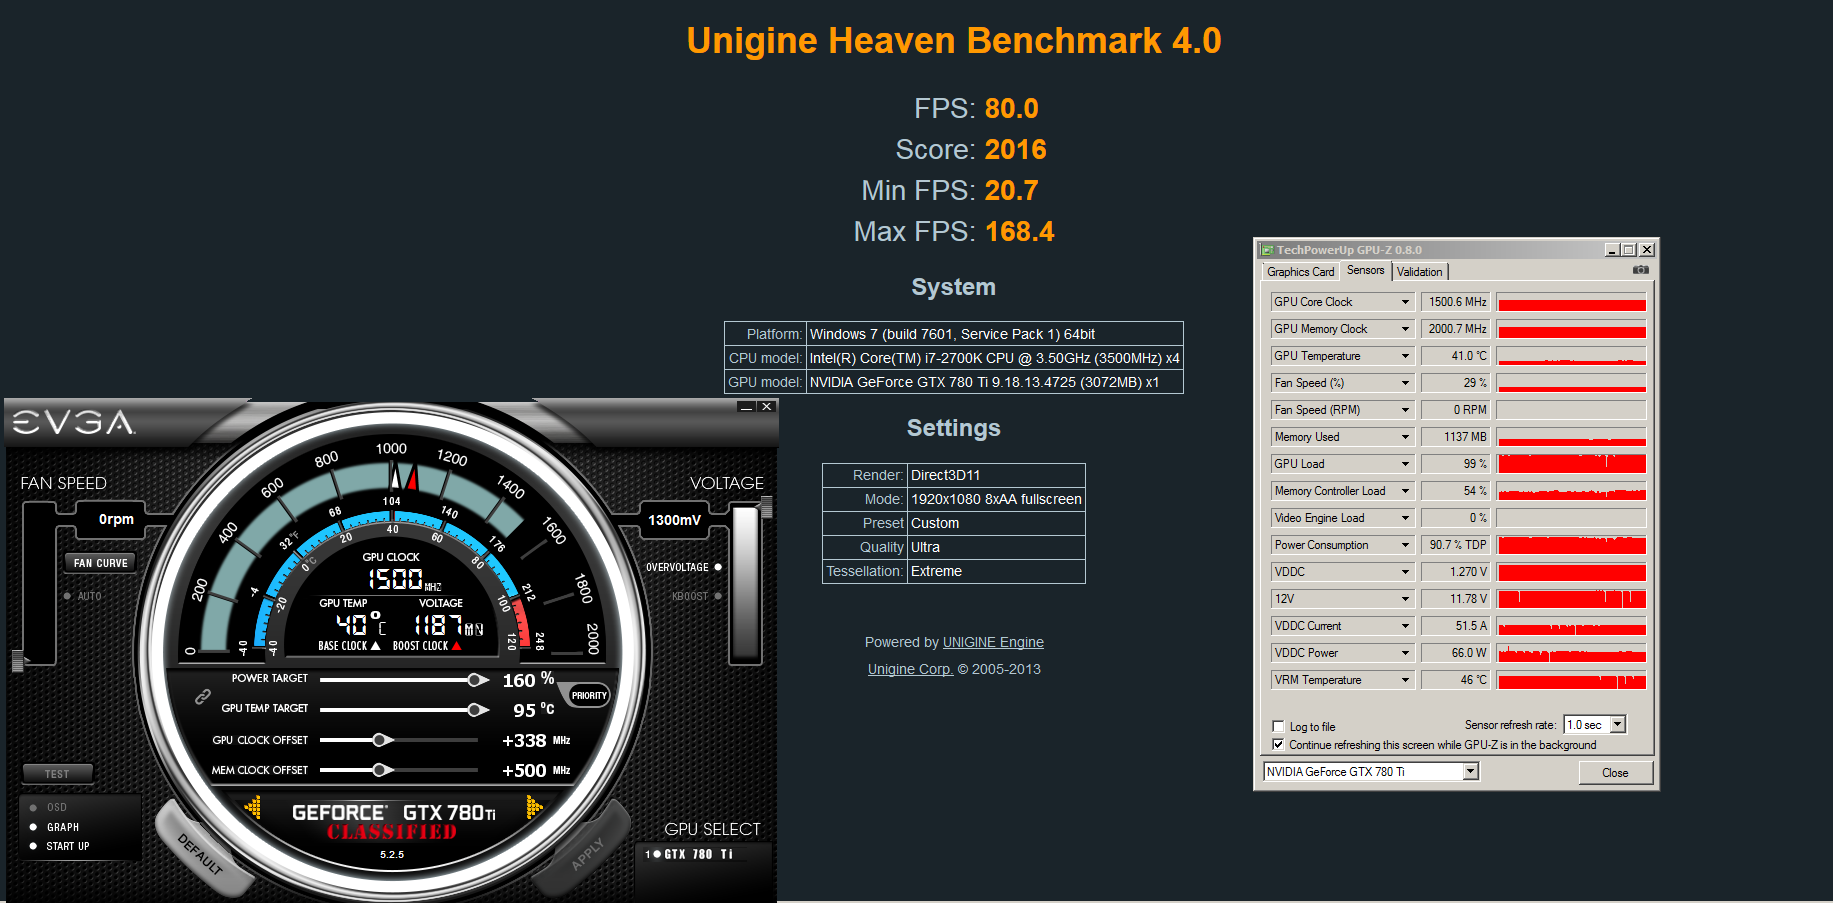
Task: Select GTX 780 Ti under GPU SELECT
Action: coord(690,854)
